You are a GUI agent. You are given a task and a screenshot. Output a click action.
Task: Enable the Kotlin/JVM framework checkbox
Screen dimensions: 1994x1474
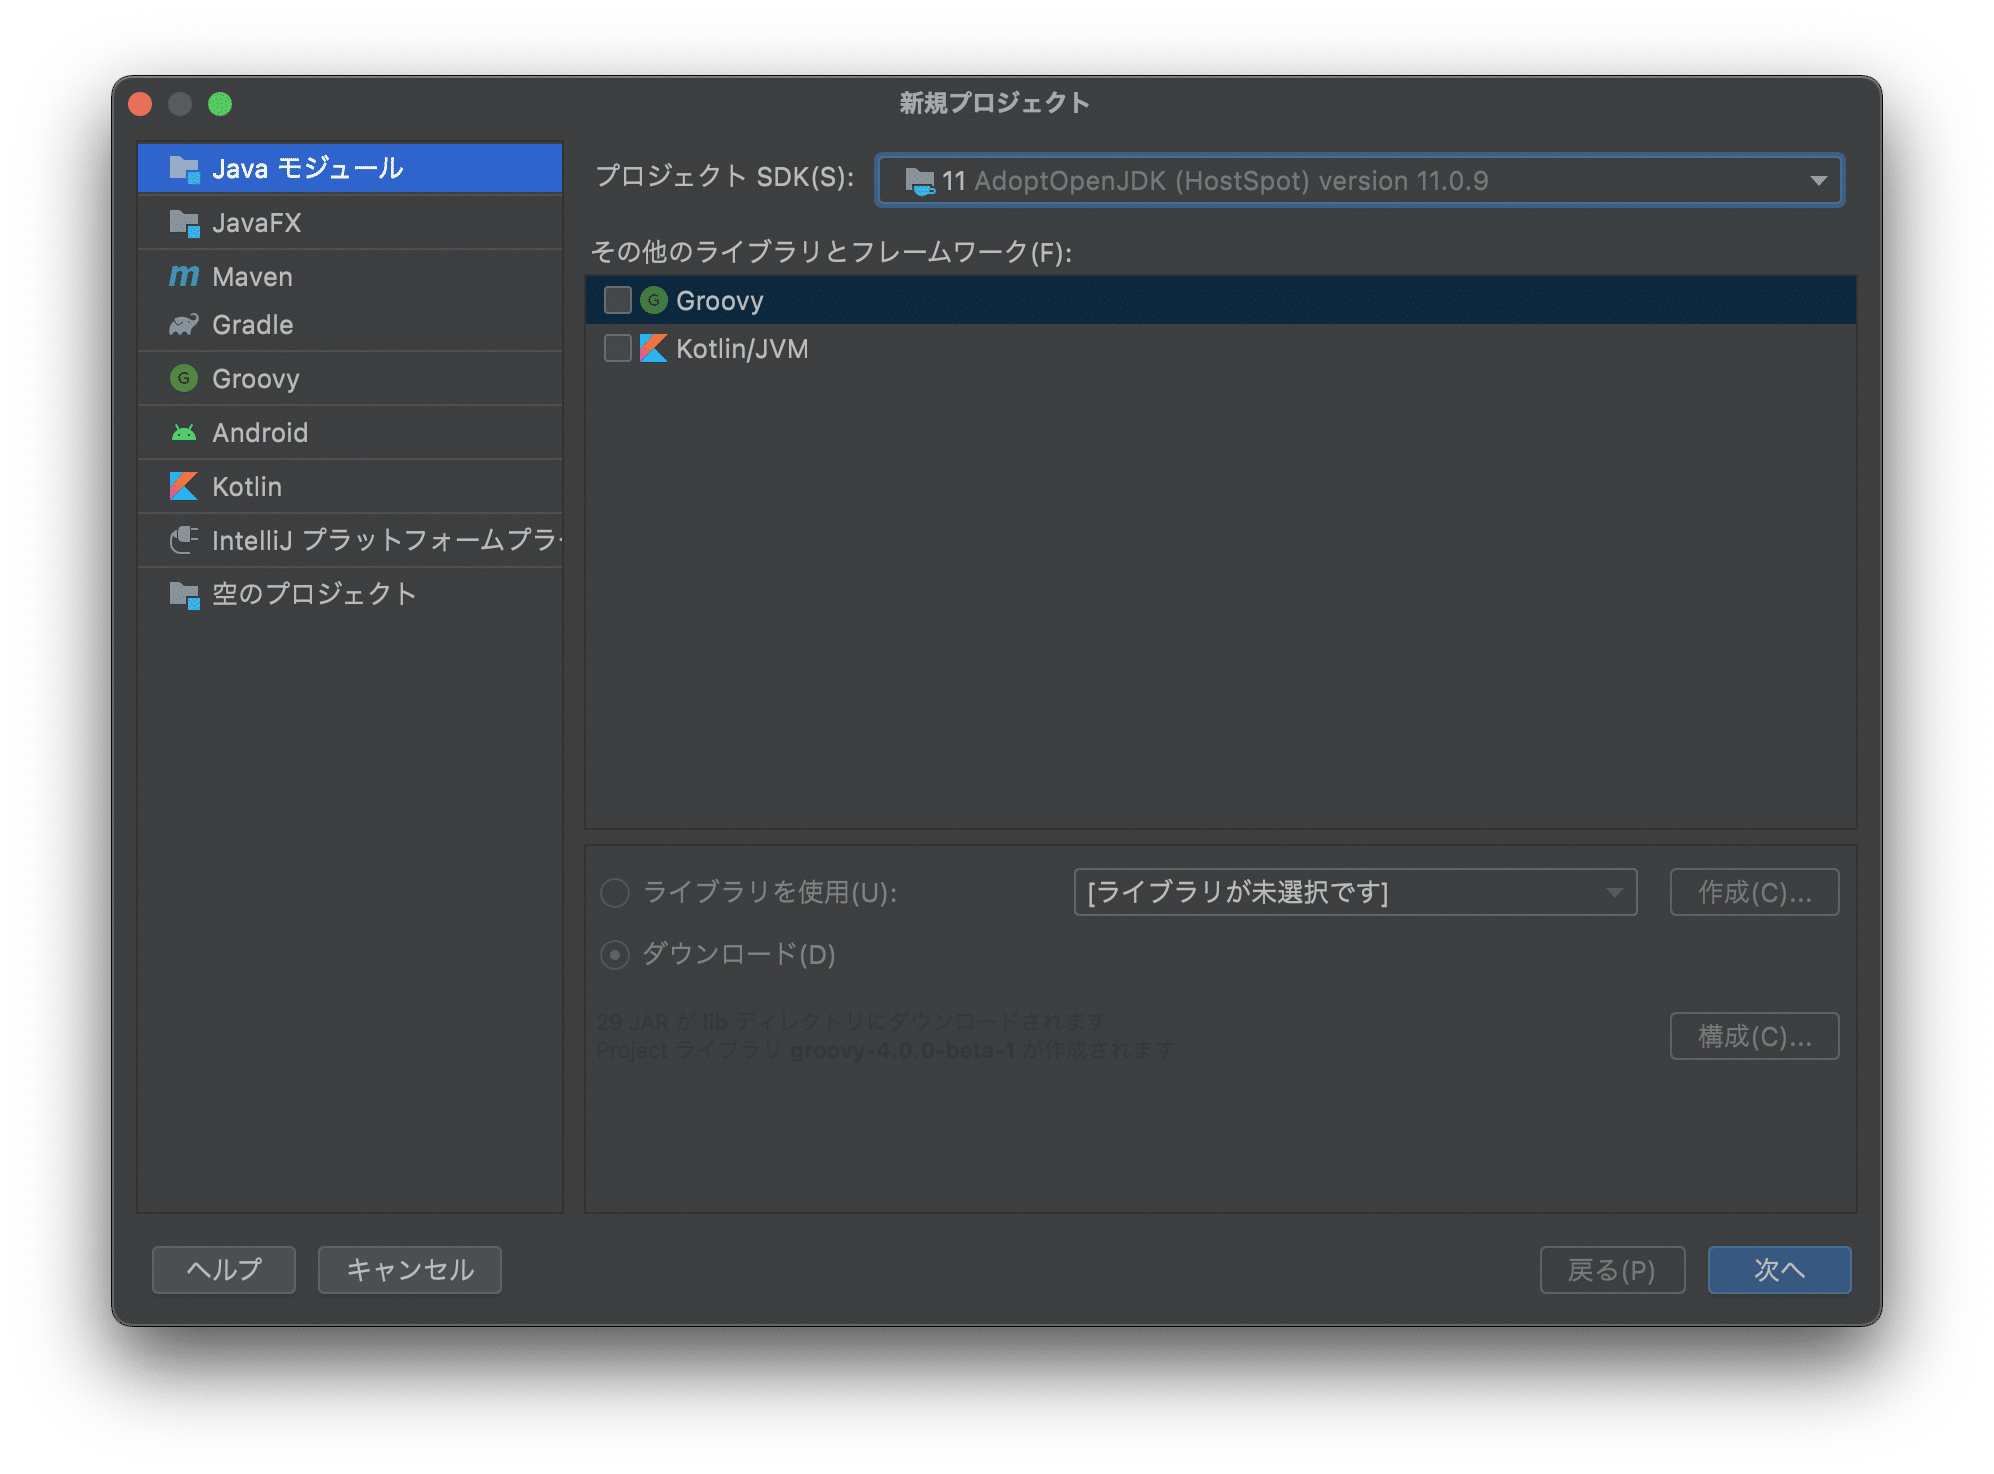click(618, 348)
